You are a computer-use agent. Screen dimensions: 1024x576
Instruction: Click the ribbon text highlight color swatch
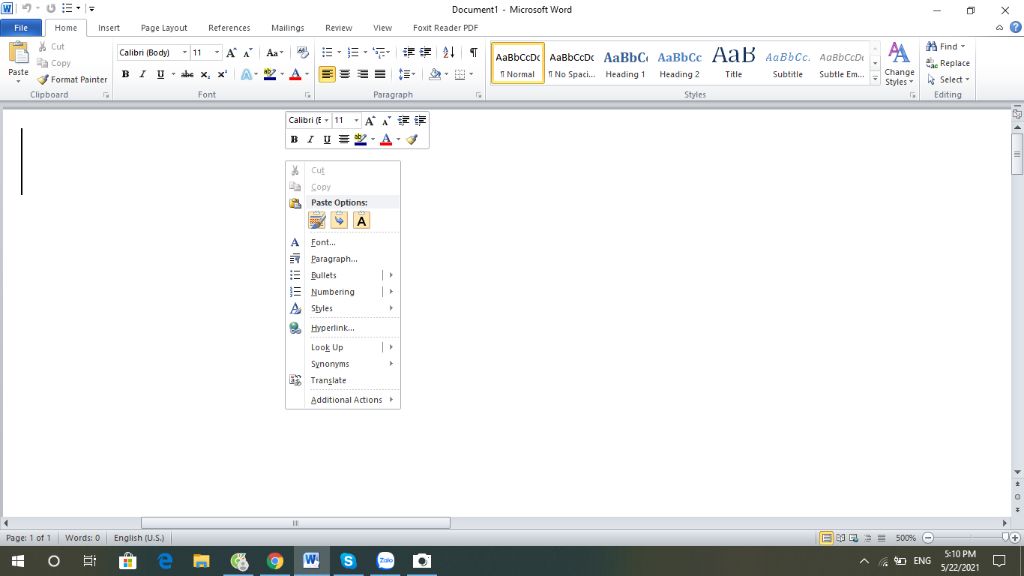point(270,74)
